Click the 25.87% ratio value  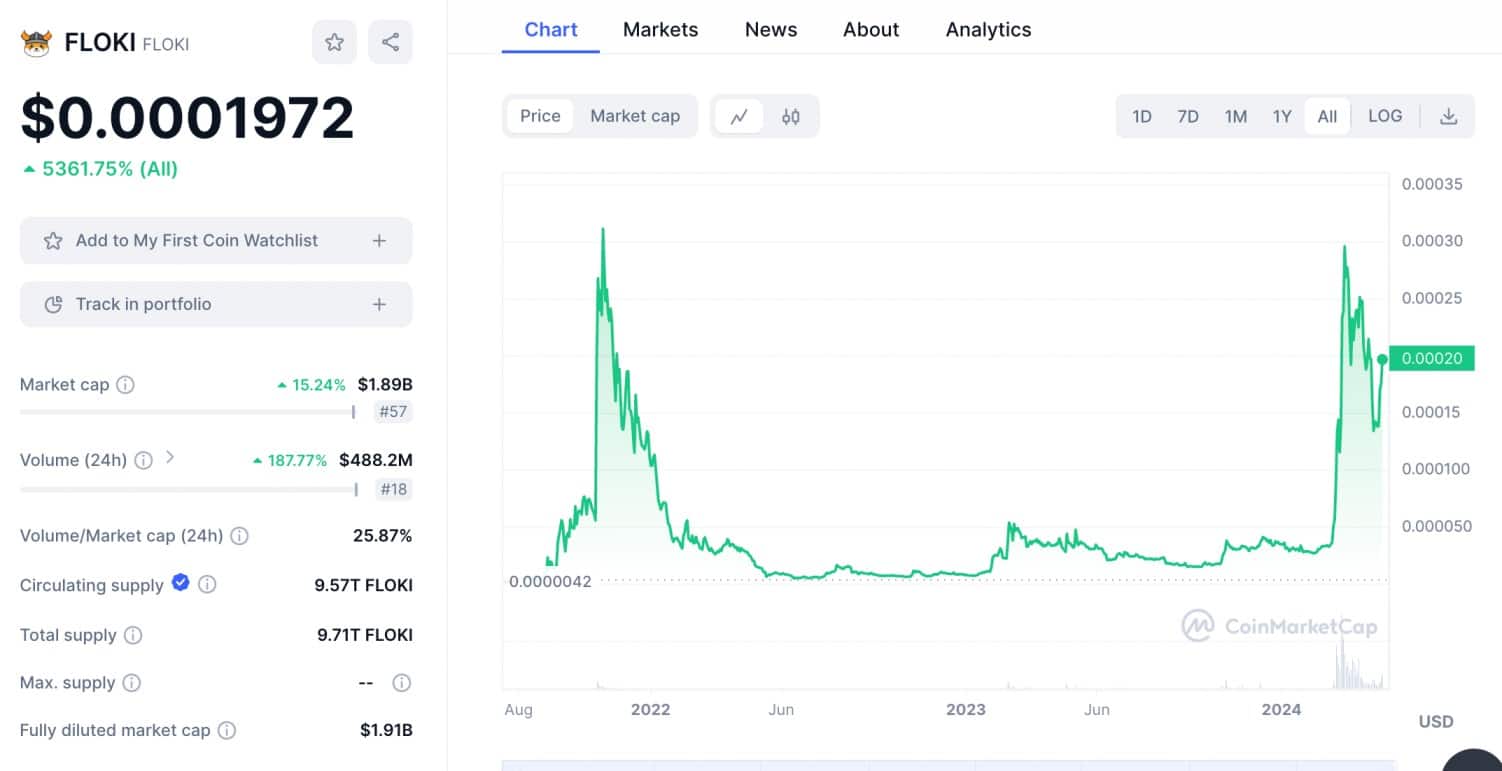click(x=382, y=536)
